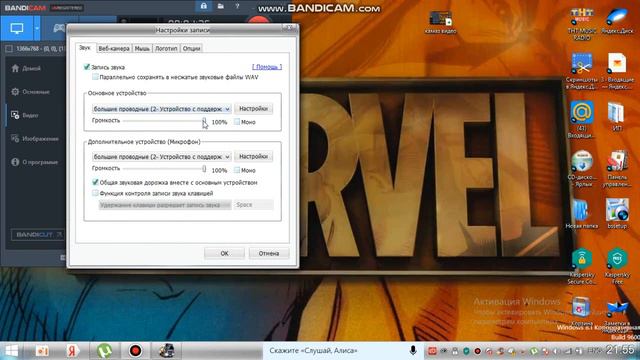
Task: Click Настройки button for primary device
Action: pyautogui.click(x=253, y=109)
